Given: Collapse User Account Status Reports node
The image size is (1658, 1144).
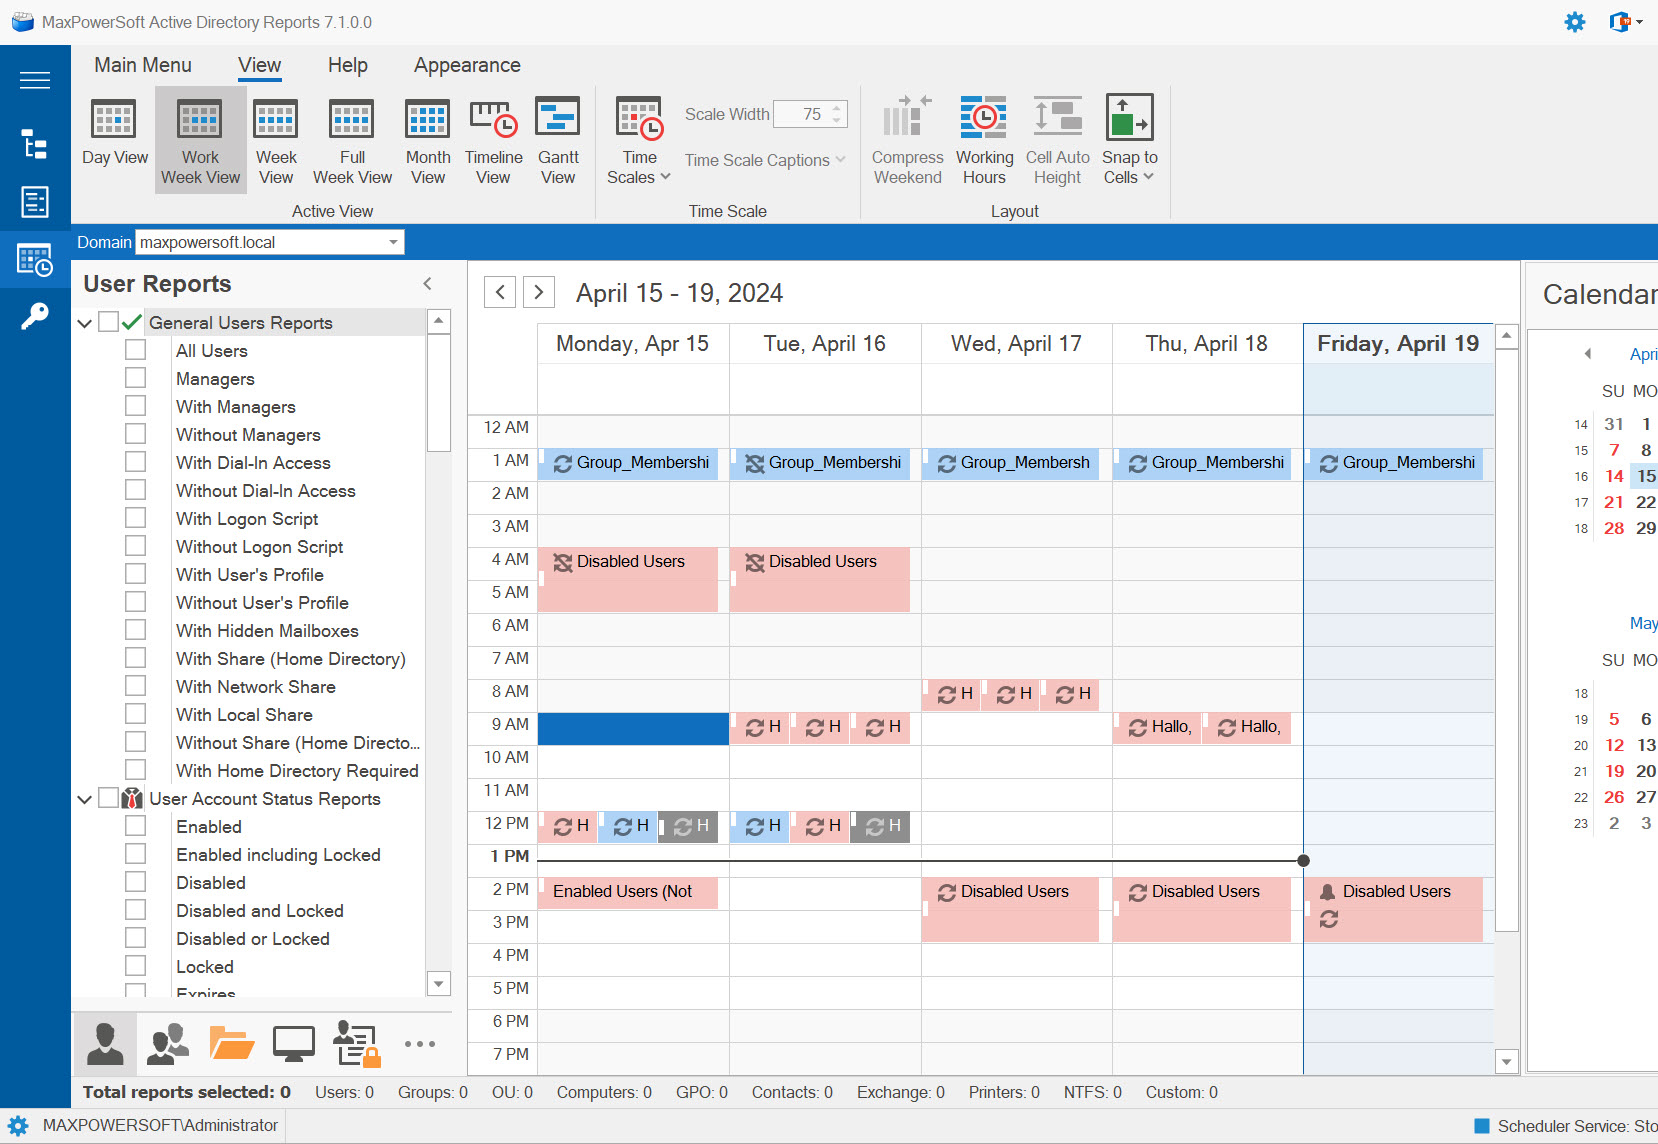Looking at the screenshot, I should [x=85, y=799].
